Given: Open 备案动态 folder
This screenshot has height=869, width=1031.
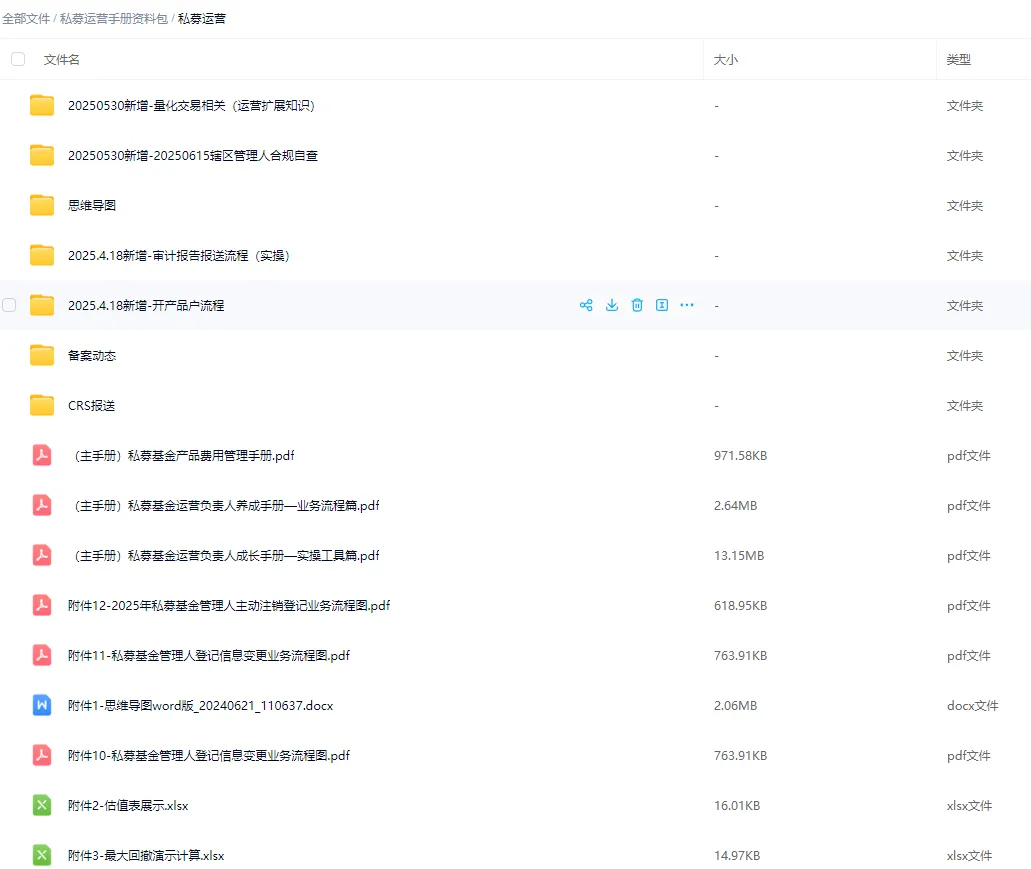Looking at the screenshot, I should tap(92, 355).
